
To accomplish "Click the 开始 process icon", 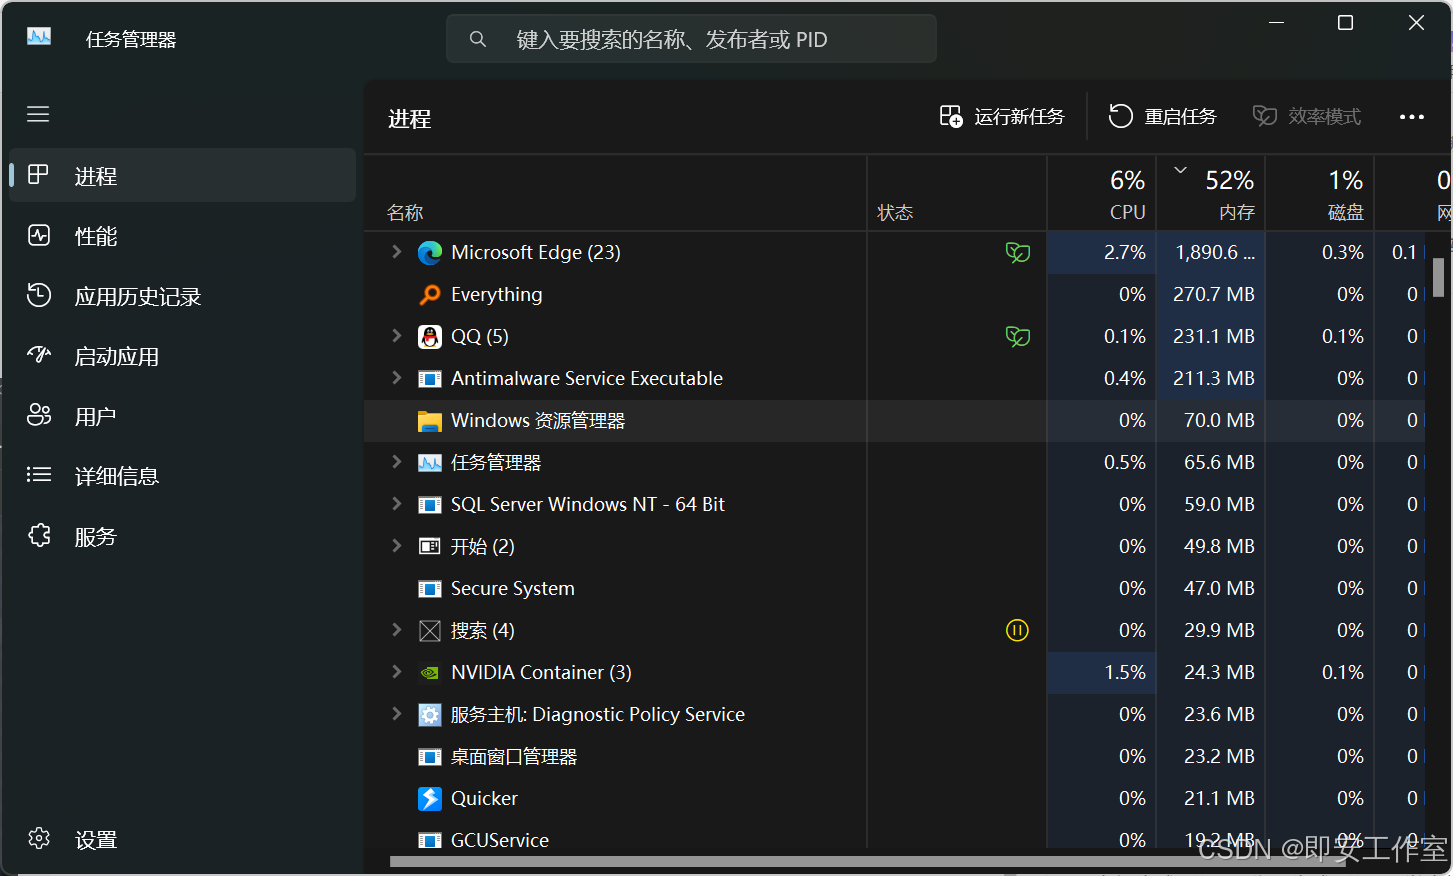I will tap(430, 547).
